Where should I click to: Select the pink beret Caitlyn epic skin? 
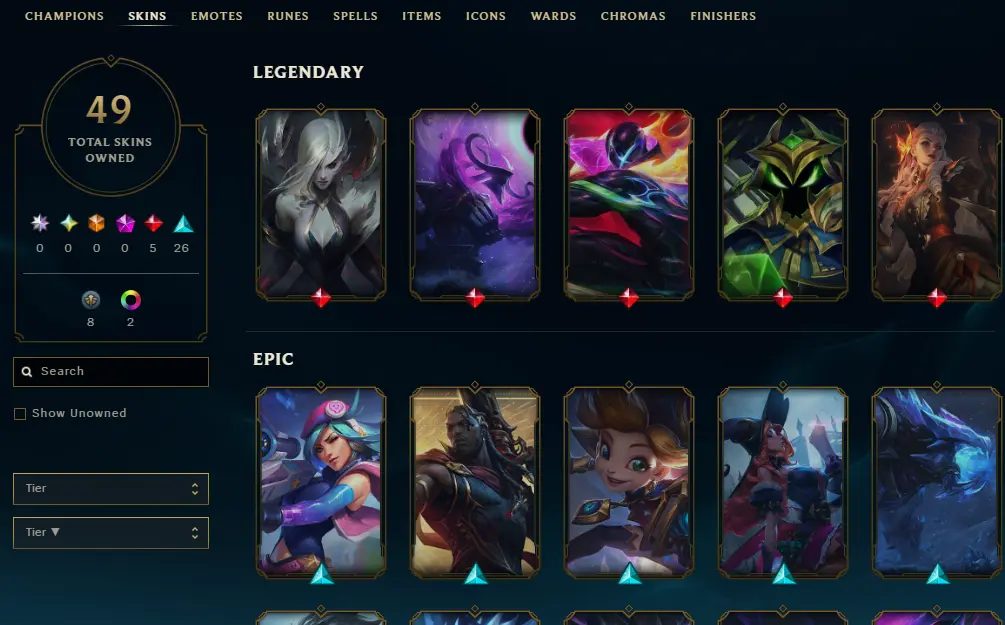(321, 482)
